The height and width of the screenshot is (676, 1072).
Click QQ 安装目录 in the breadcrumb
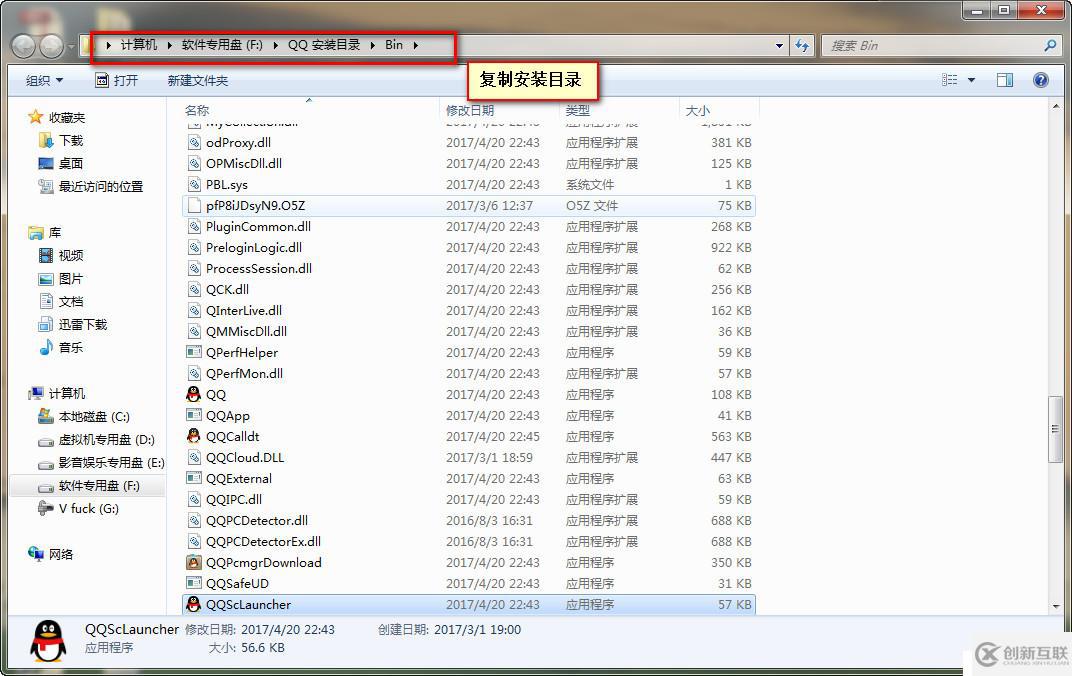coord(324,45)
